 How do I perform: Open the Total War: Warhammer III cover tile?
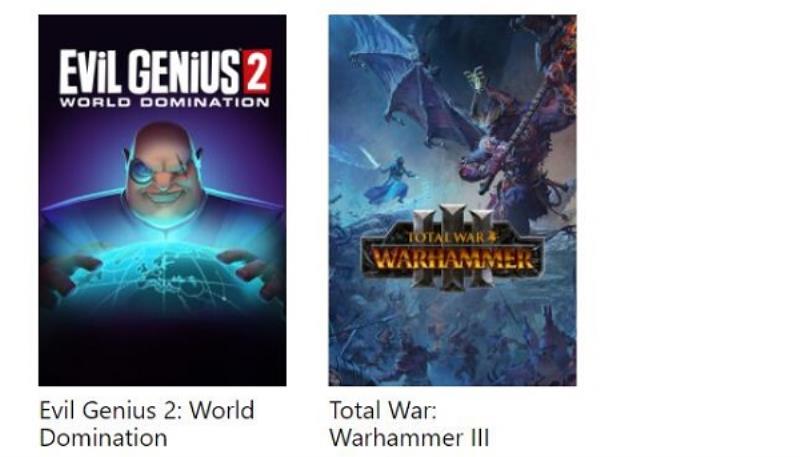coord(453,200)
